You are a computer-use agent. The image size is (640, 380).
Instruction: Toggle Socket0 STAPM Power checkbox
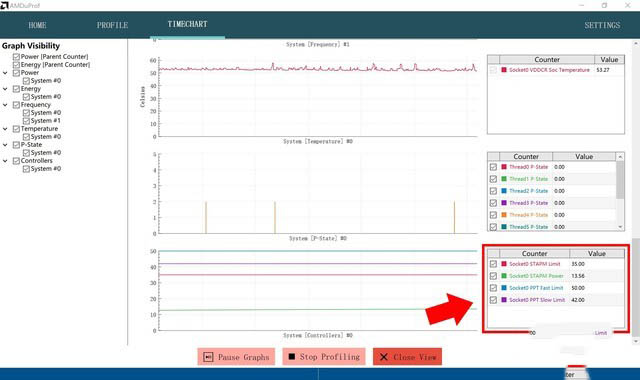pos(493,276)
